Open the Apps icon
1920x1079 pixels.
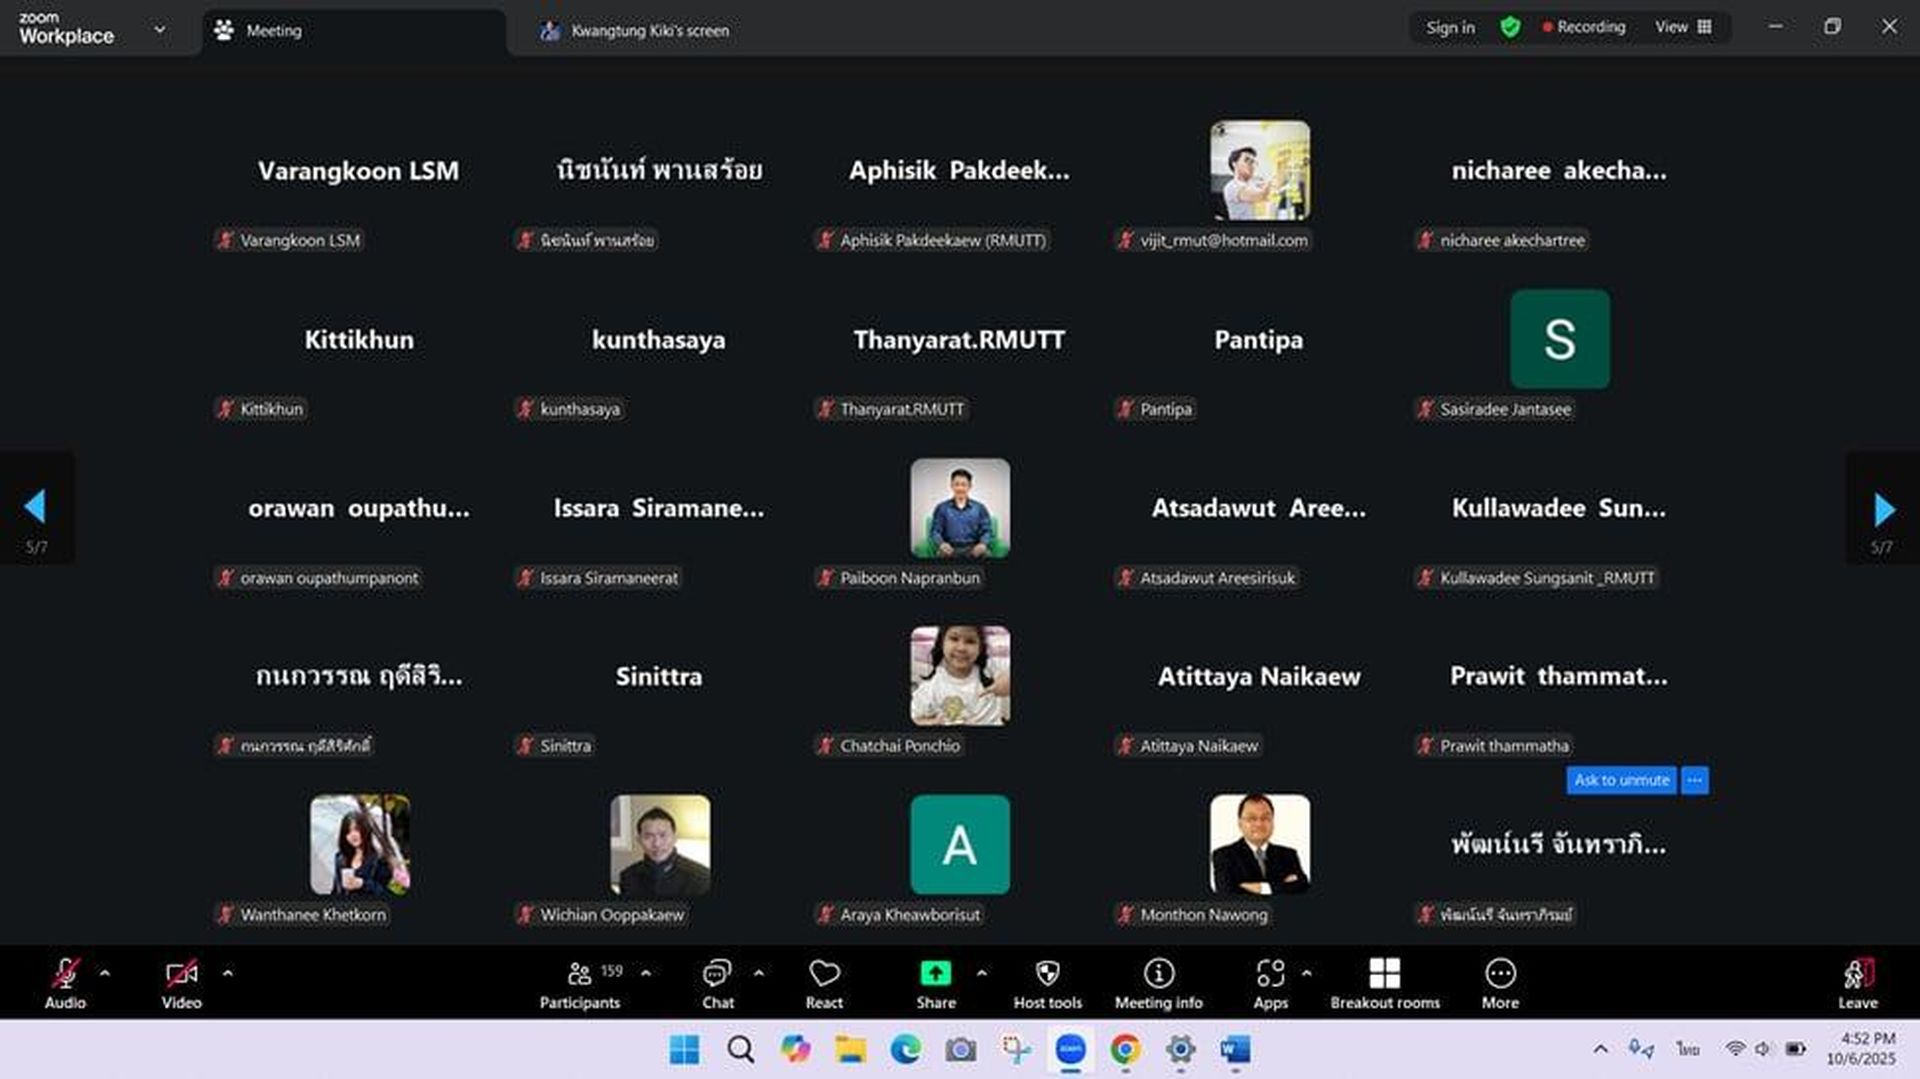(x=1270, y=974)
